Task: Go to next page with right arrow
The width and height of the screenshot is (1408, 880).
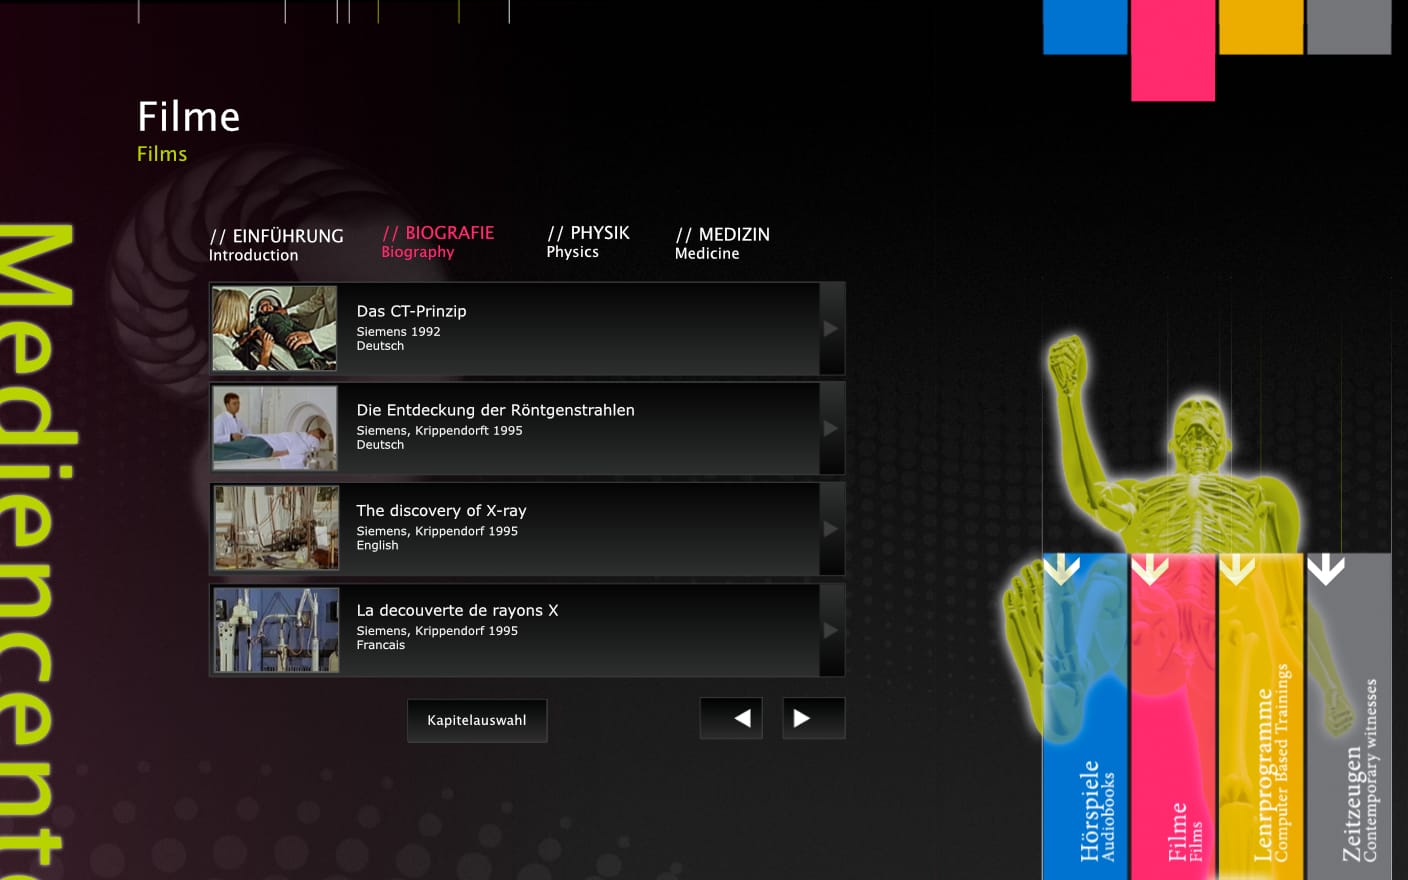Action: coord(813,718)
